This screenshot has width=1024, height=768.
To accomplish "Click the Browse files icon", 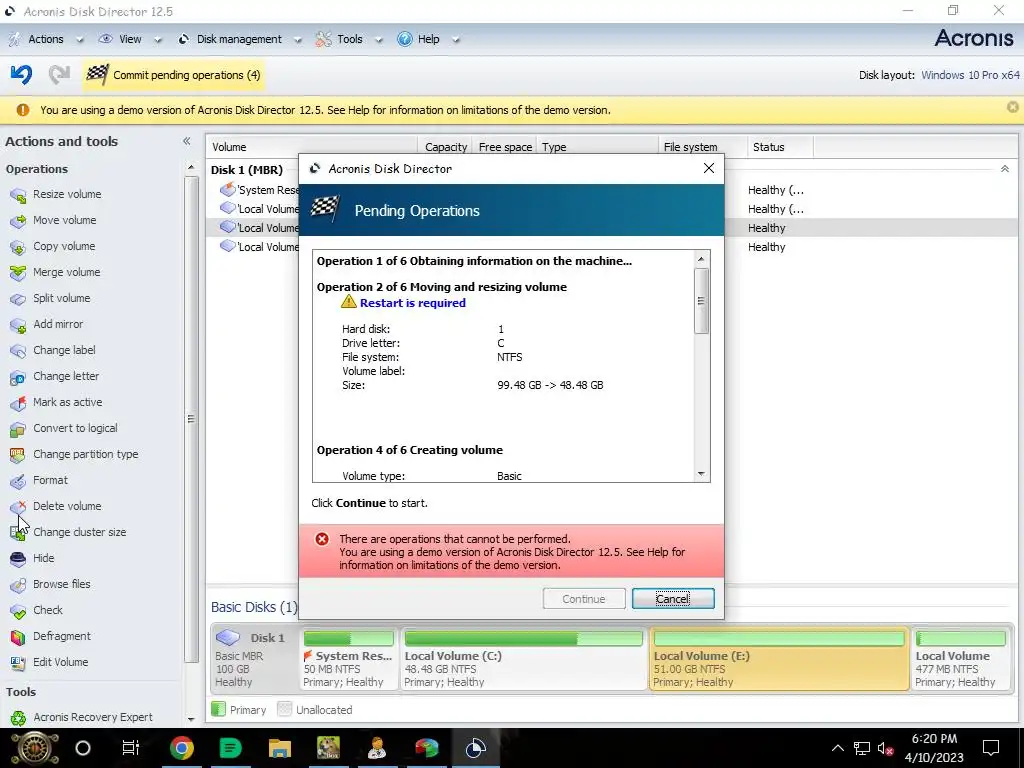I will point(18,584).
